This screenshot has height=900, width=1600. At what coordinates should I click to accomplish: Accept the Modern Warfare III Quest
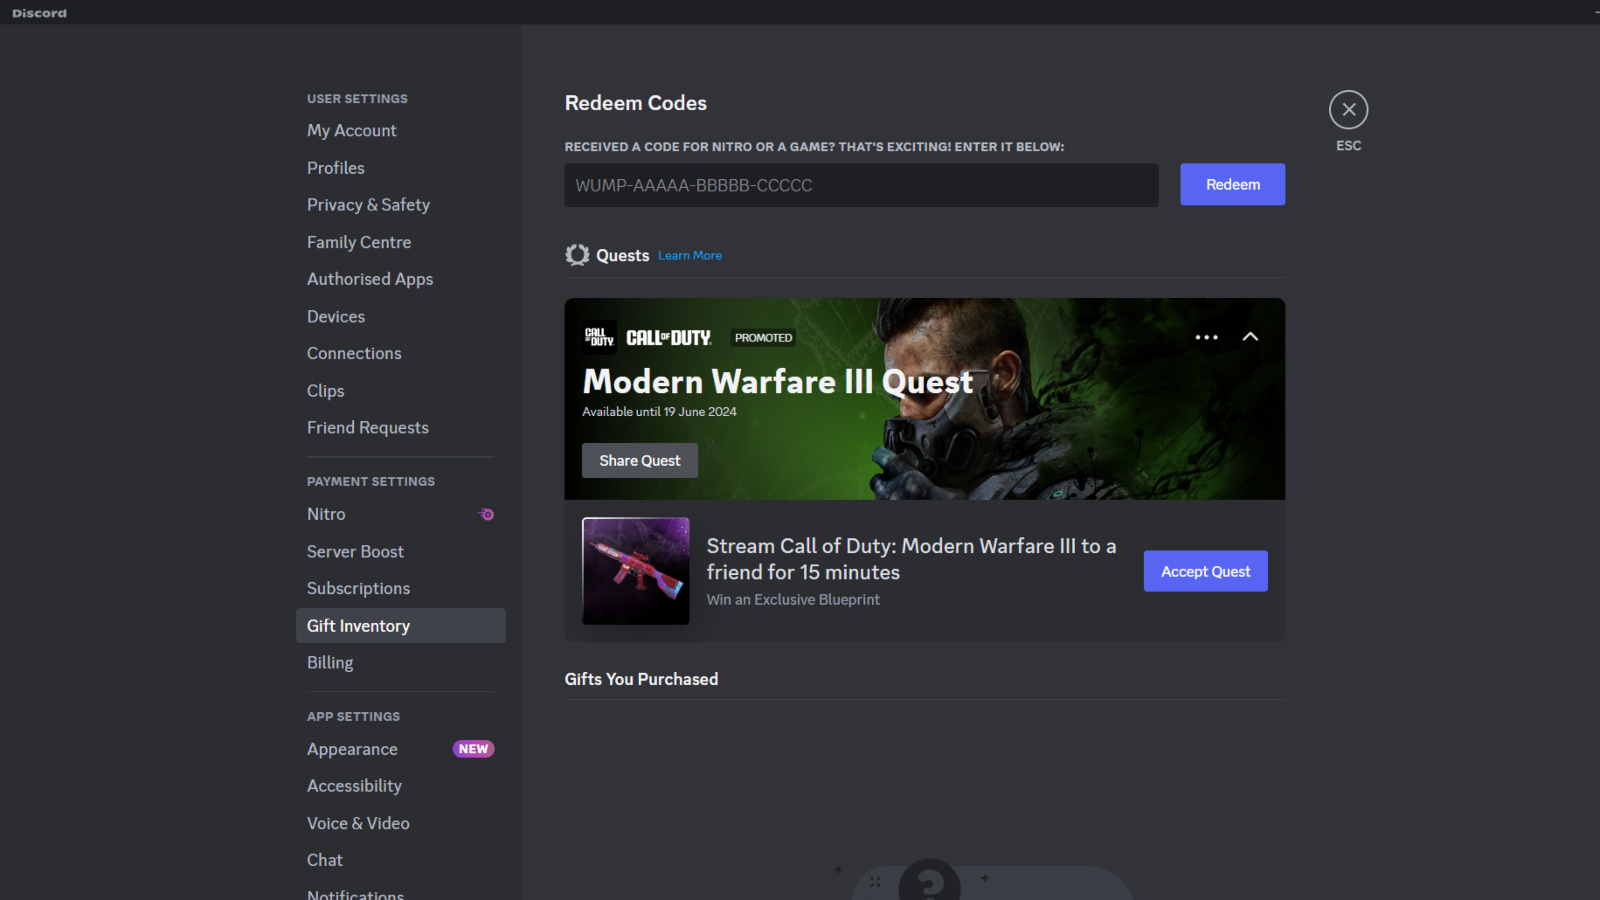click(1205, 571)
